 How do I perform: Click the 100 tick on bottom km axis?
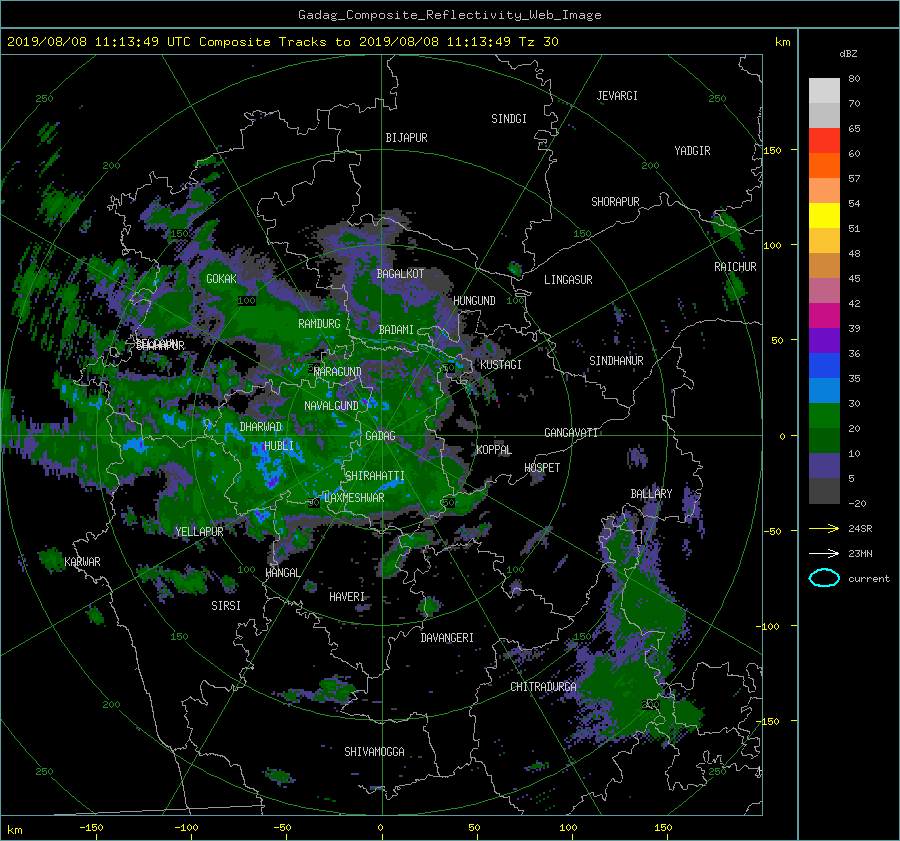coord(568,827)
